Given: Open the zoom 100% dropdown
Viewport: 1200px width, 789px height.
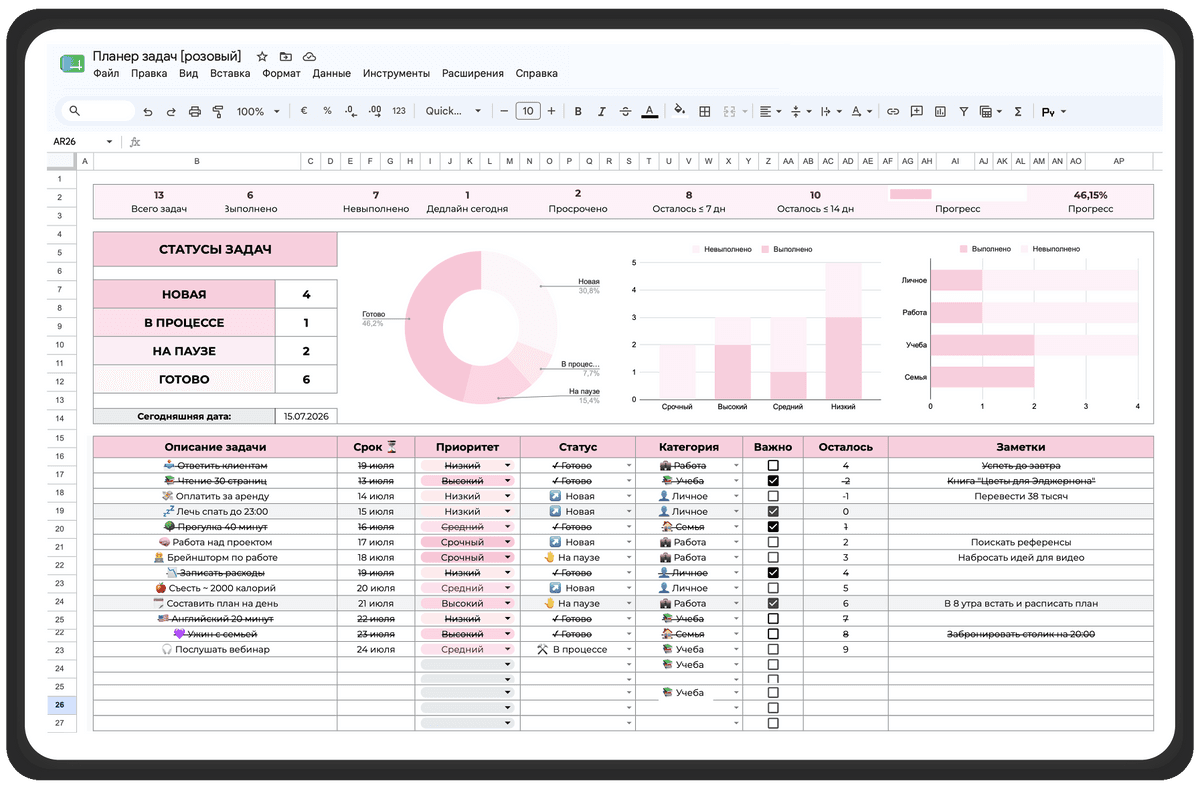Looking at the screenshot, I should coord(258,111).
